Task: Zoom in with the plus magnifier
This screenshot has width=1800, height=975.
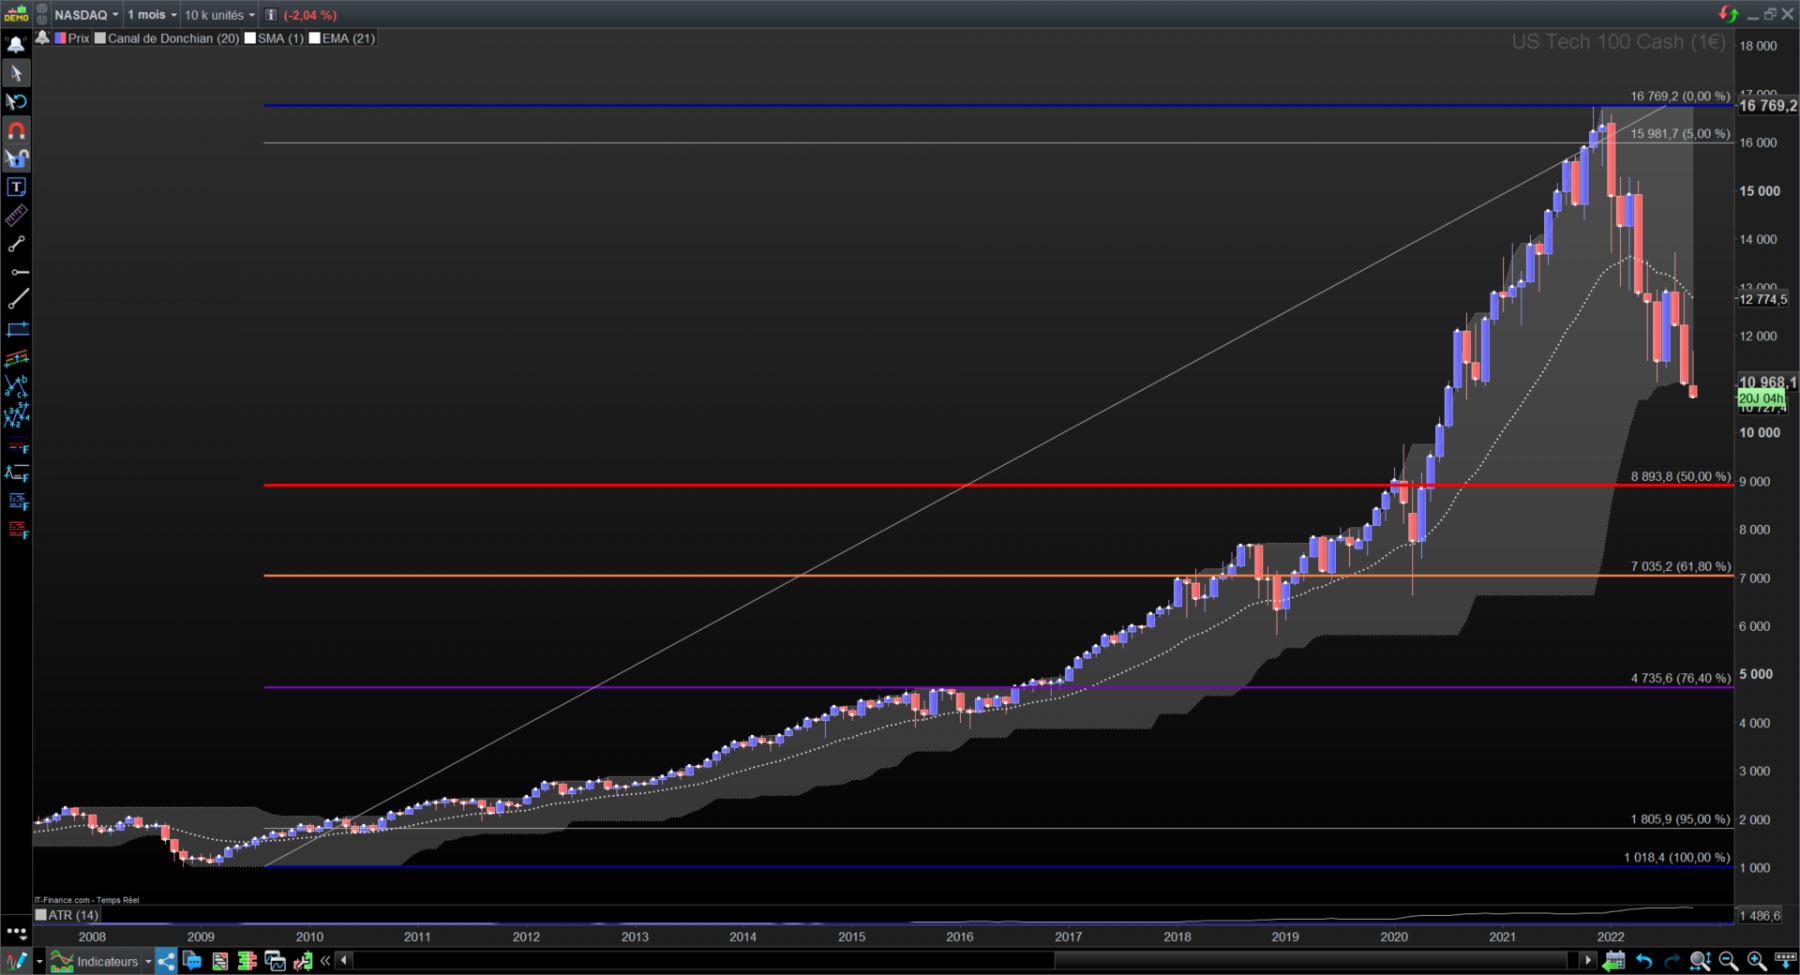Action: point(1756,962)
